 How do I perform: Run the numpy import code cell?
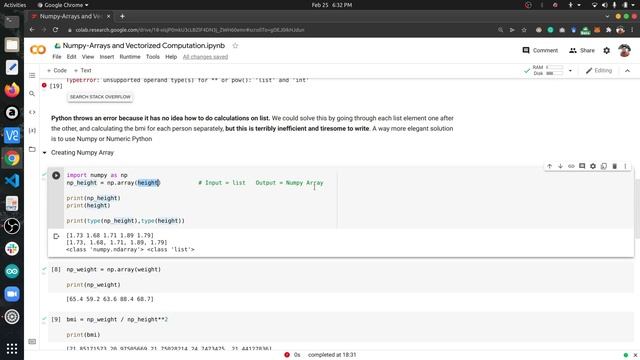(56, 176)
